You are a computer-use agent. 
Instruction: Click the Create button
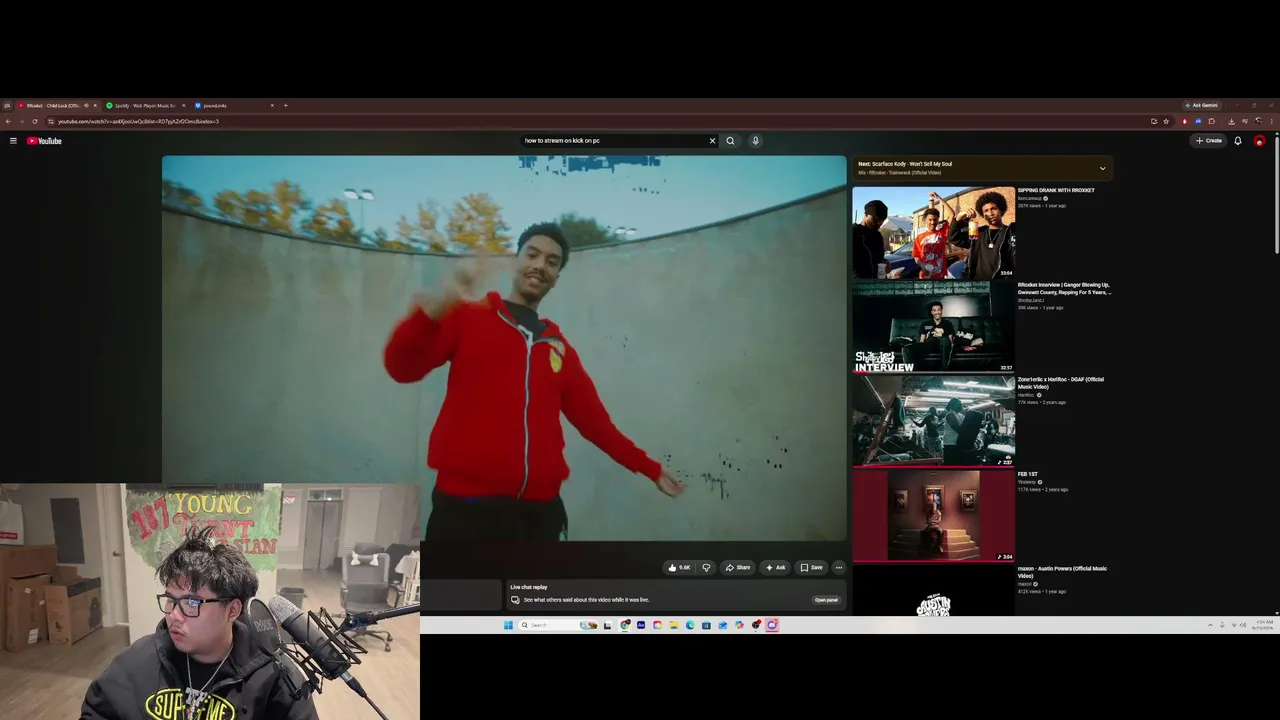click(1209, 141)
